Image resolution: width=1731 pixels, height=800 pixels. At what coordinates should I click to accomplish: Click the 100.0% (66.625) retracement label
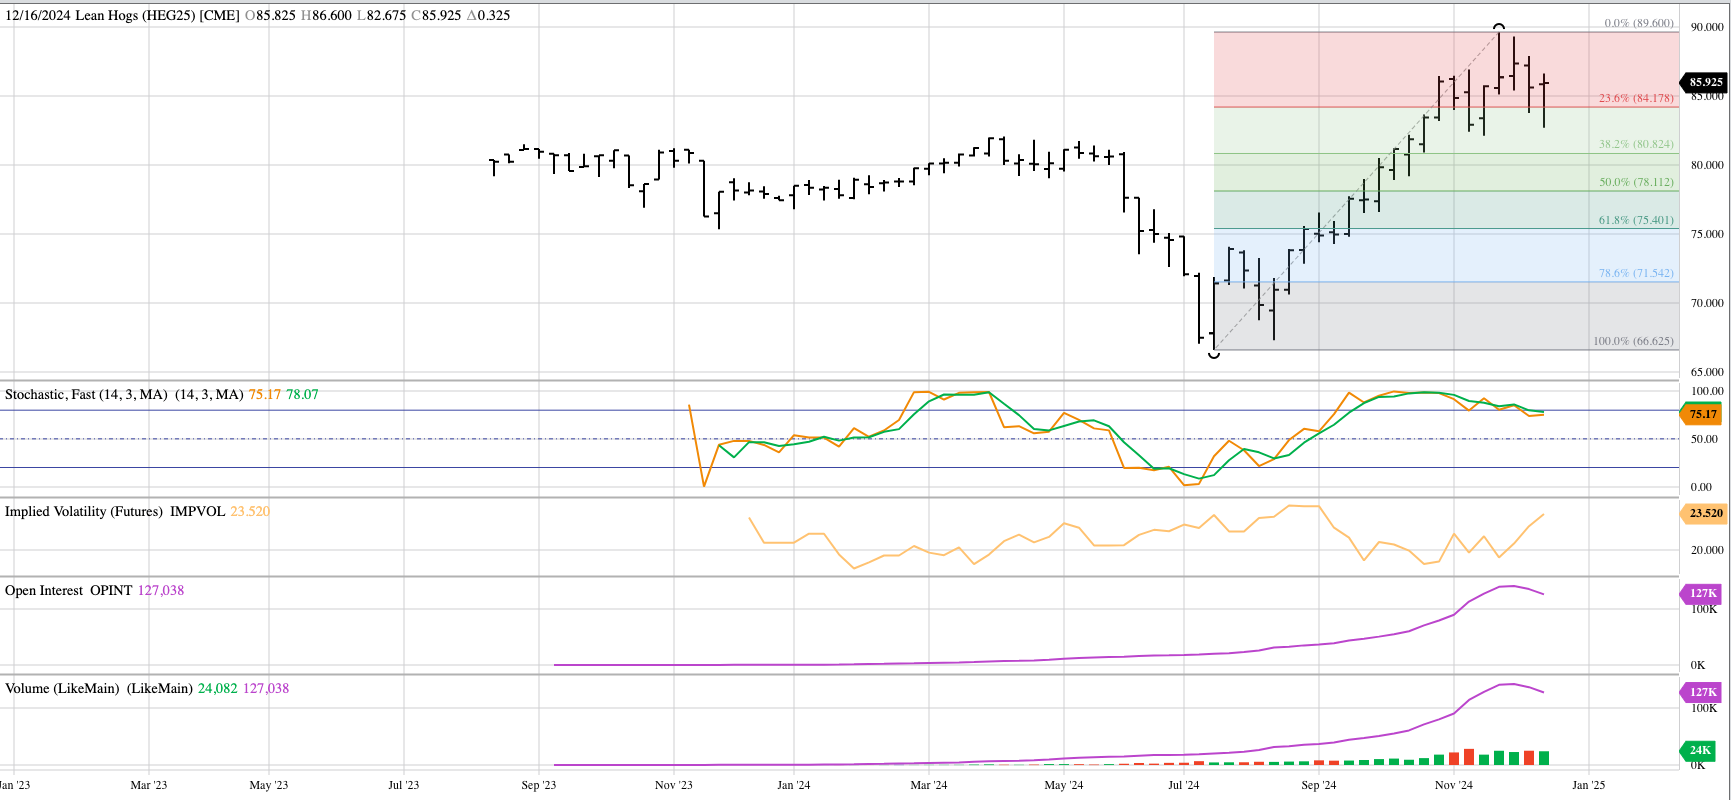(x=1632, y=341)
